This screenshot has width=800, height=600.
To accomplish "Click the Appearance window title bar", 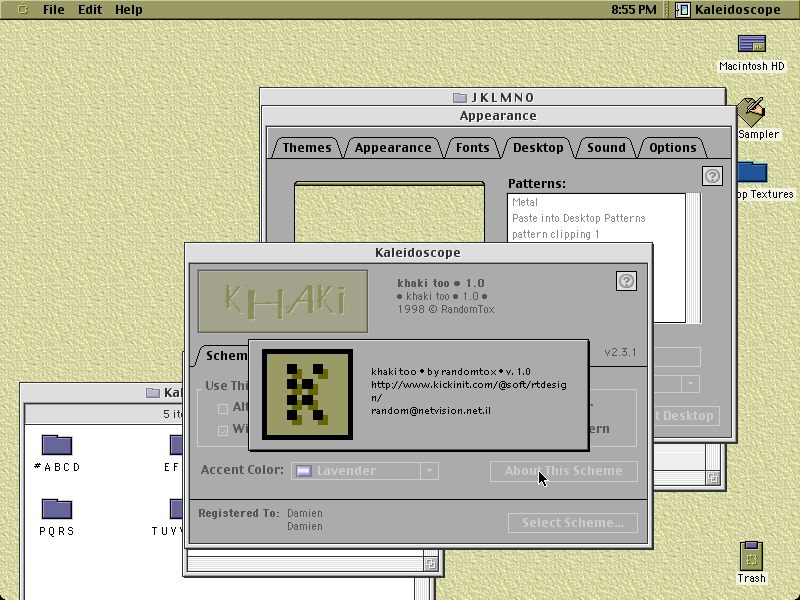I will (498, 116).
